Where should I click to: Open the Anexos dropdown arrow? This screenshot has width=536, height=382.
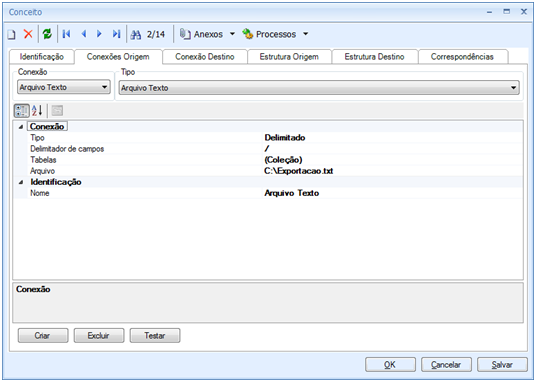[232, 34]
